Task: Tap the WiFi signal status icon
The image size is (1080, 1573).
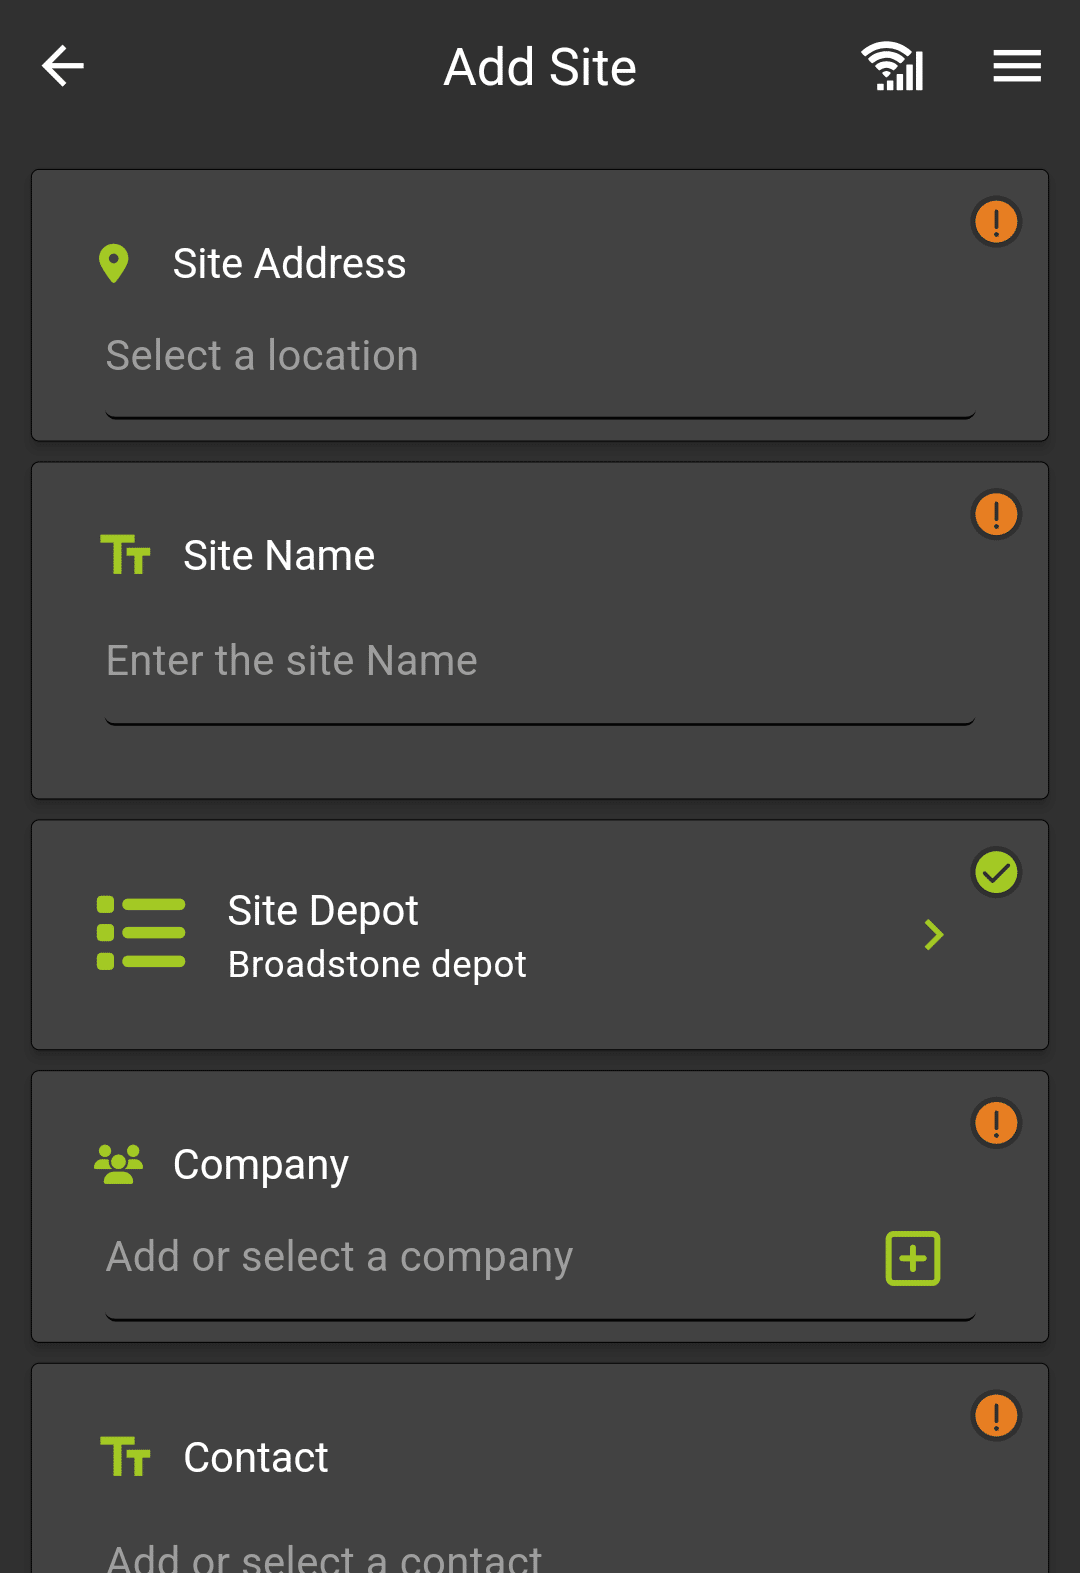Action: pyautogui.click(x=893, y=67)
